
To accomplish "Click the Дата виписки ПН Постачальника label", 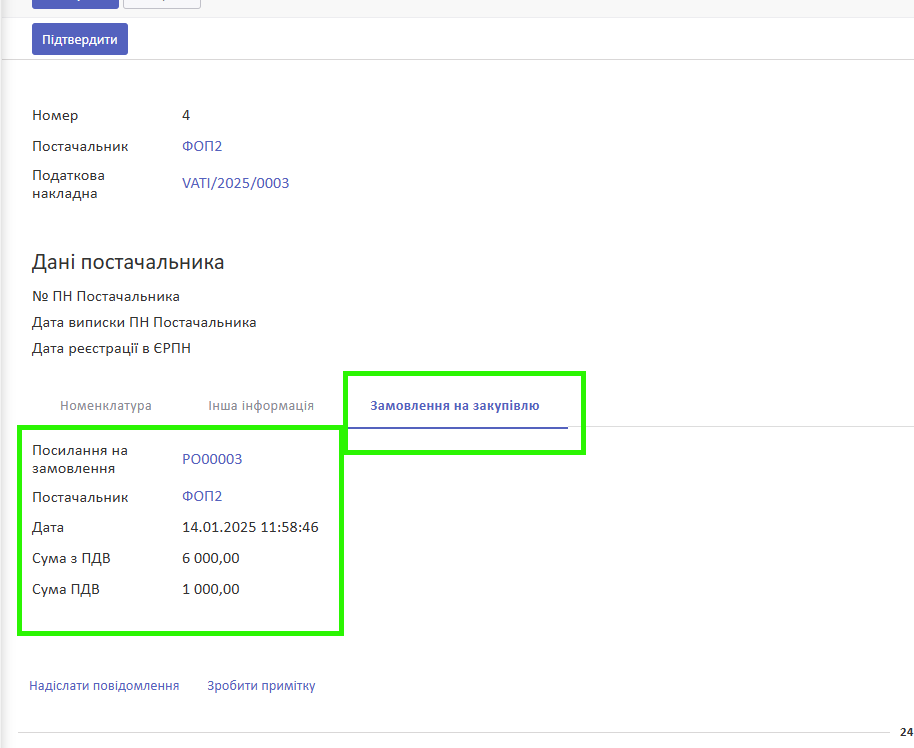I will pyautogui.click(x=144, y=322).
